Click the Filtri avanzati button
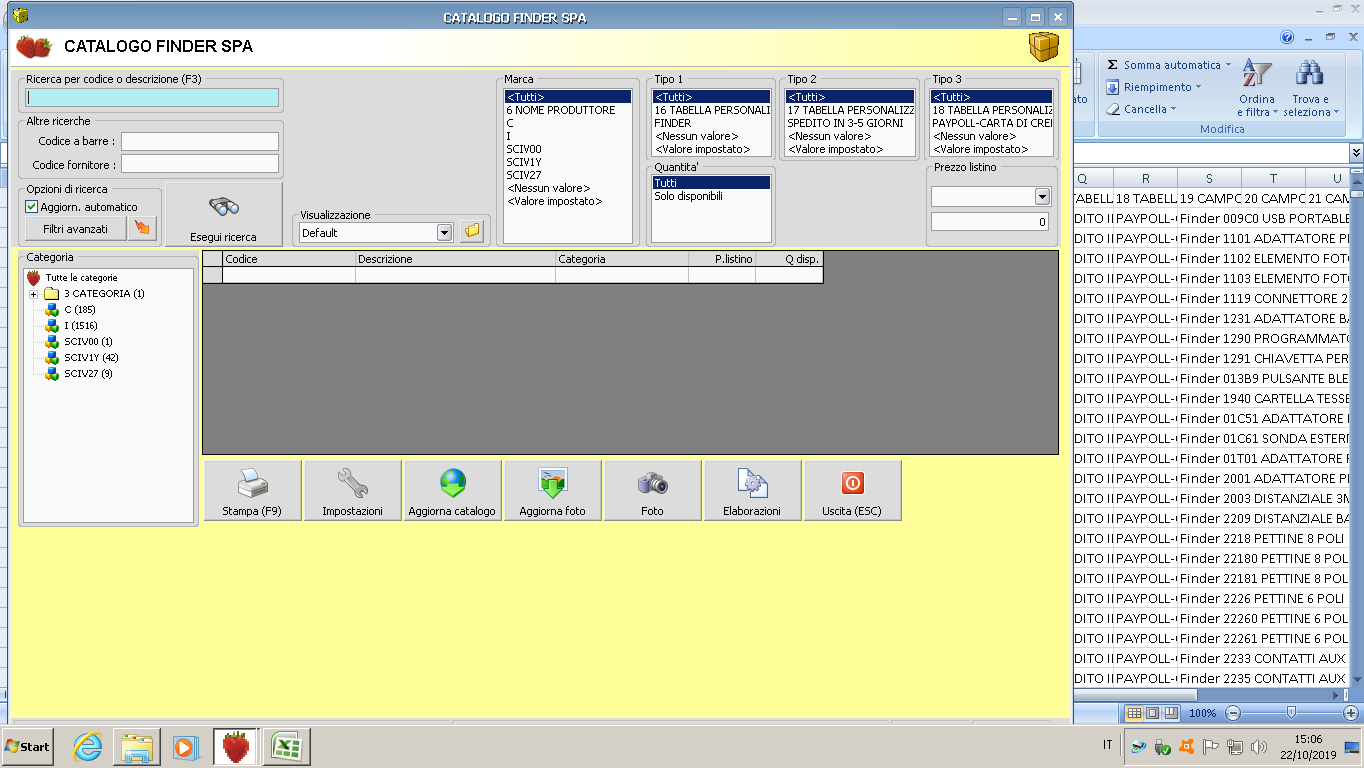1364x768 pixels. (x=76, y=229)
